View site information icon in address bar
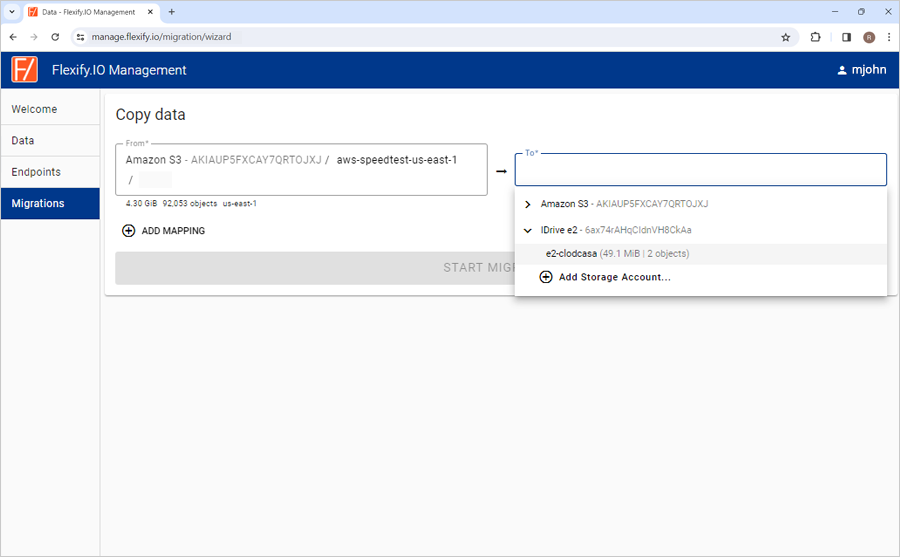The height and width of the screenshot is (557, 900). pyautogui.click(x=80, y=37)
